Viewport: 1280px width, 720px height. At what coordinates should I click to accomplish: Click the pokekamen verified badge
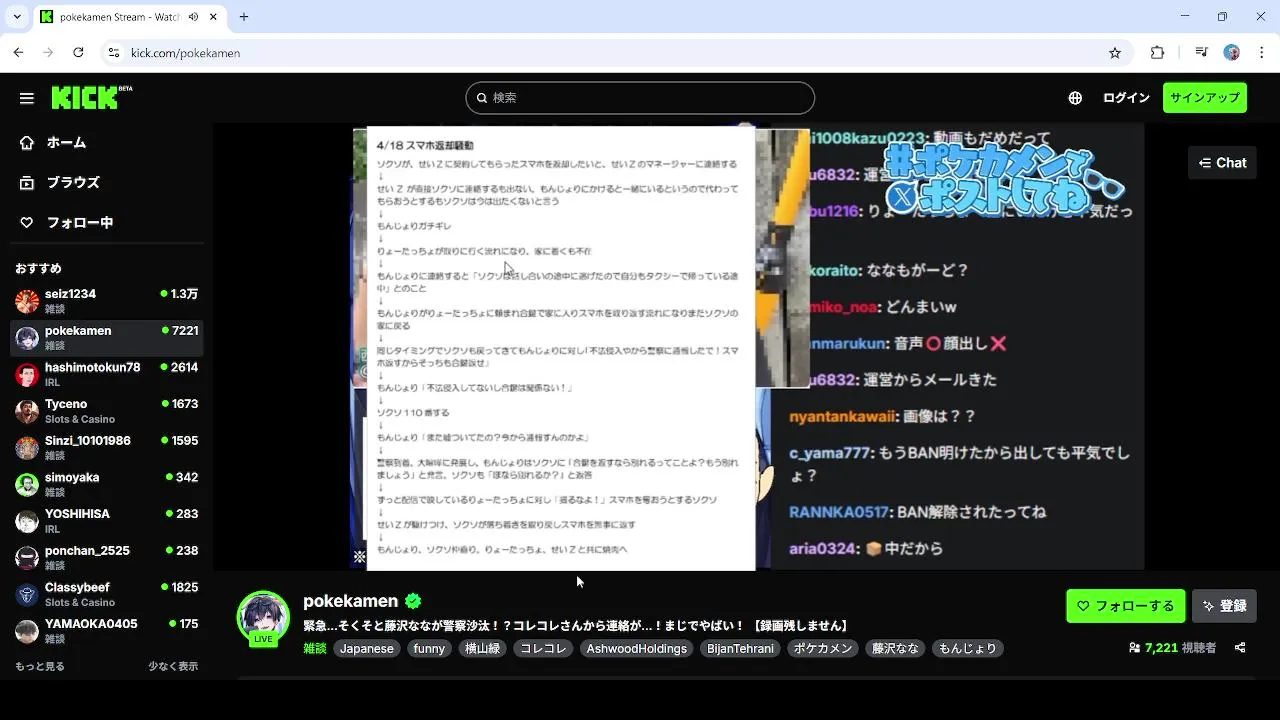(x=413, y=601)
